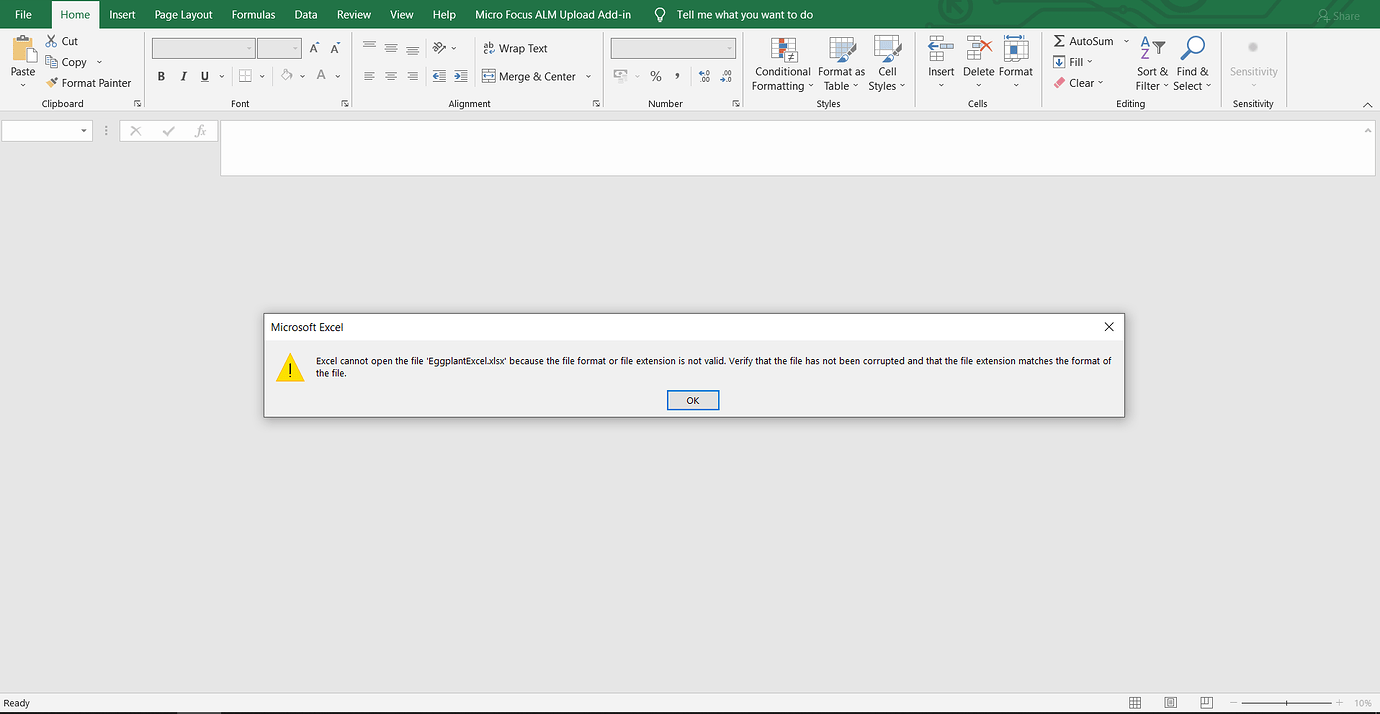The image size is (1380, 714).
Task: Switch to Formulas tab
Action: 253,15
